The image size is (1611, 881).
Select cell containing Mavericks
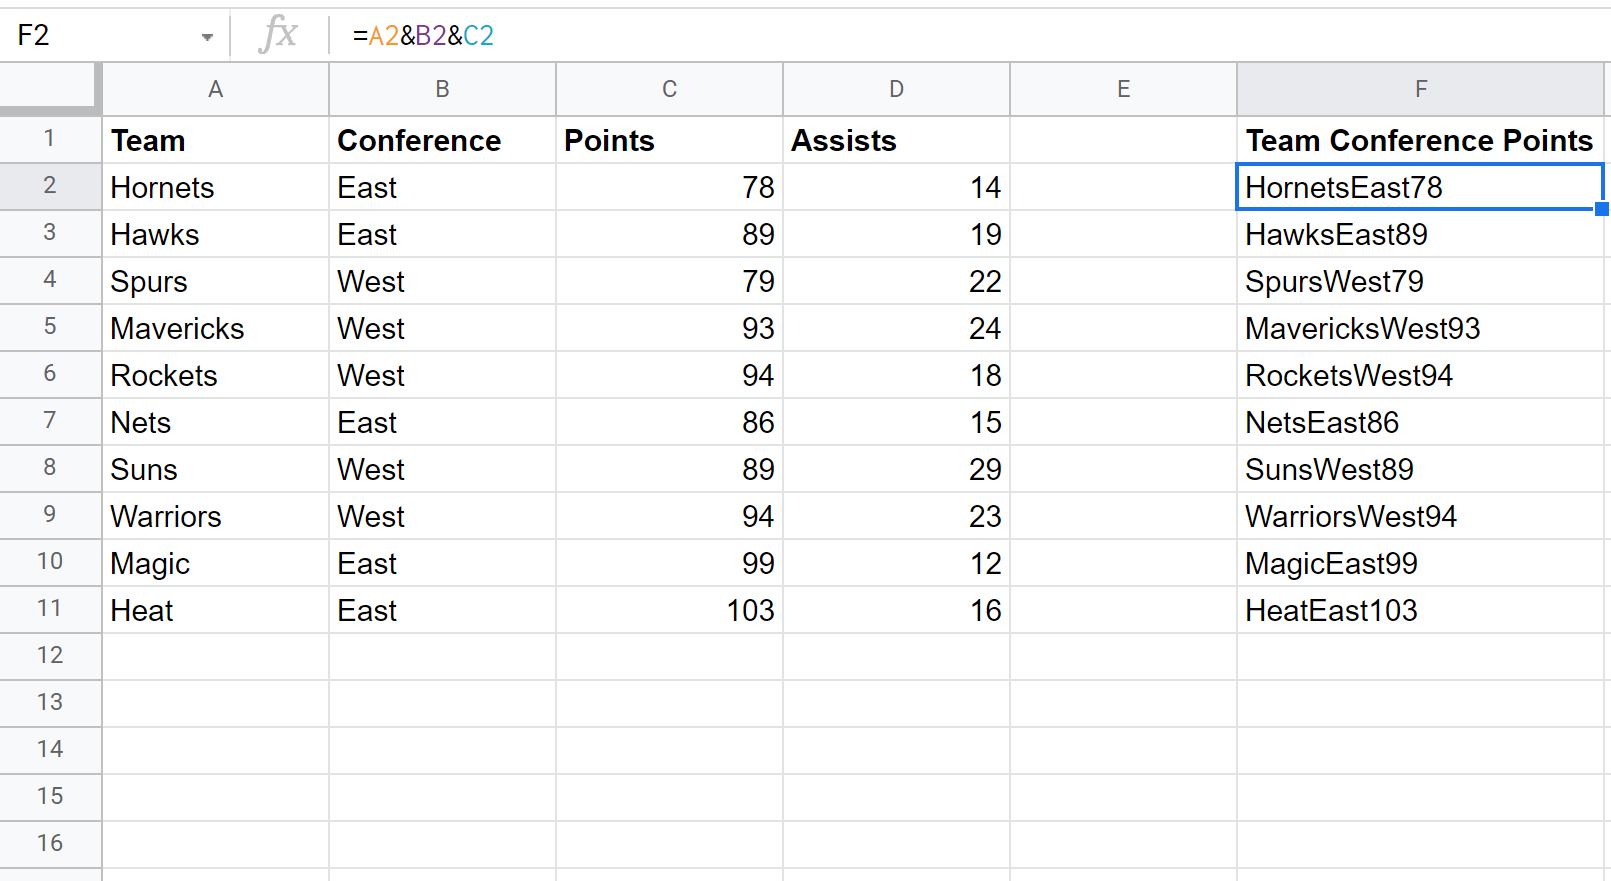[215, 328]
